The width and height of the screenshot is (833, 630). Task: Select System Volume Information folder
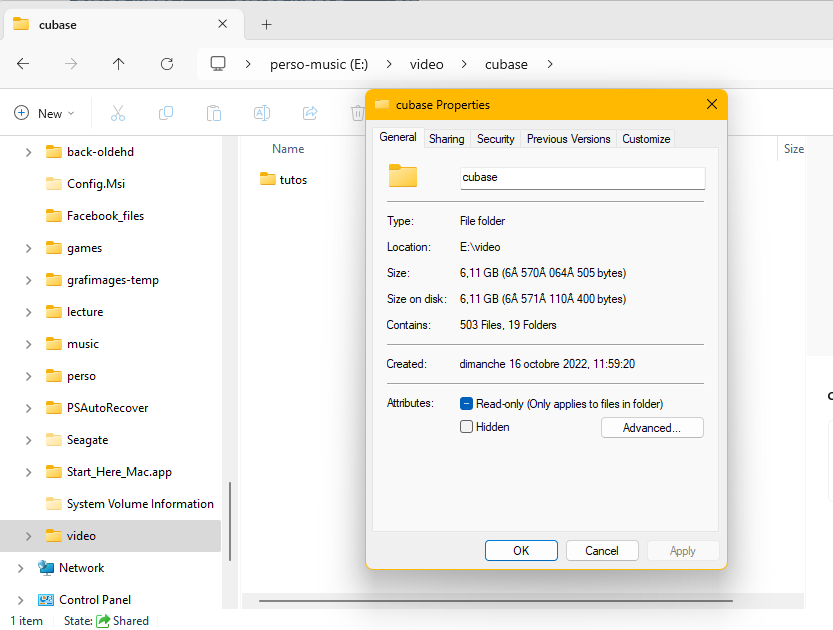(x=140, y=504)
